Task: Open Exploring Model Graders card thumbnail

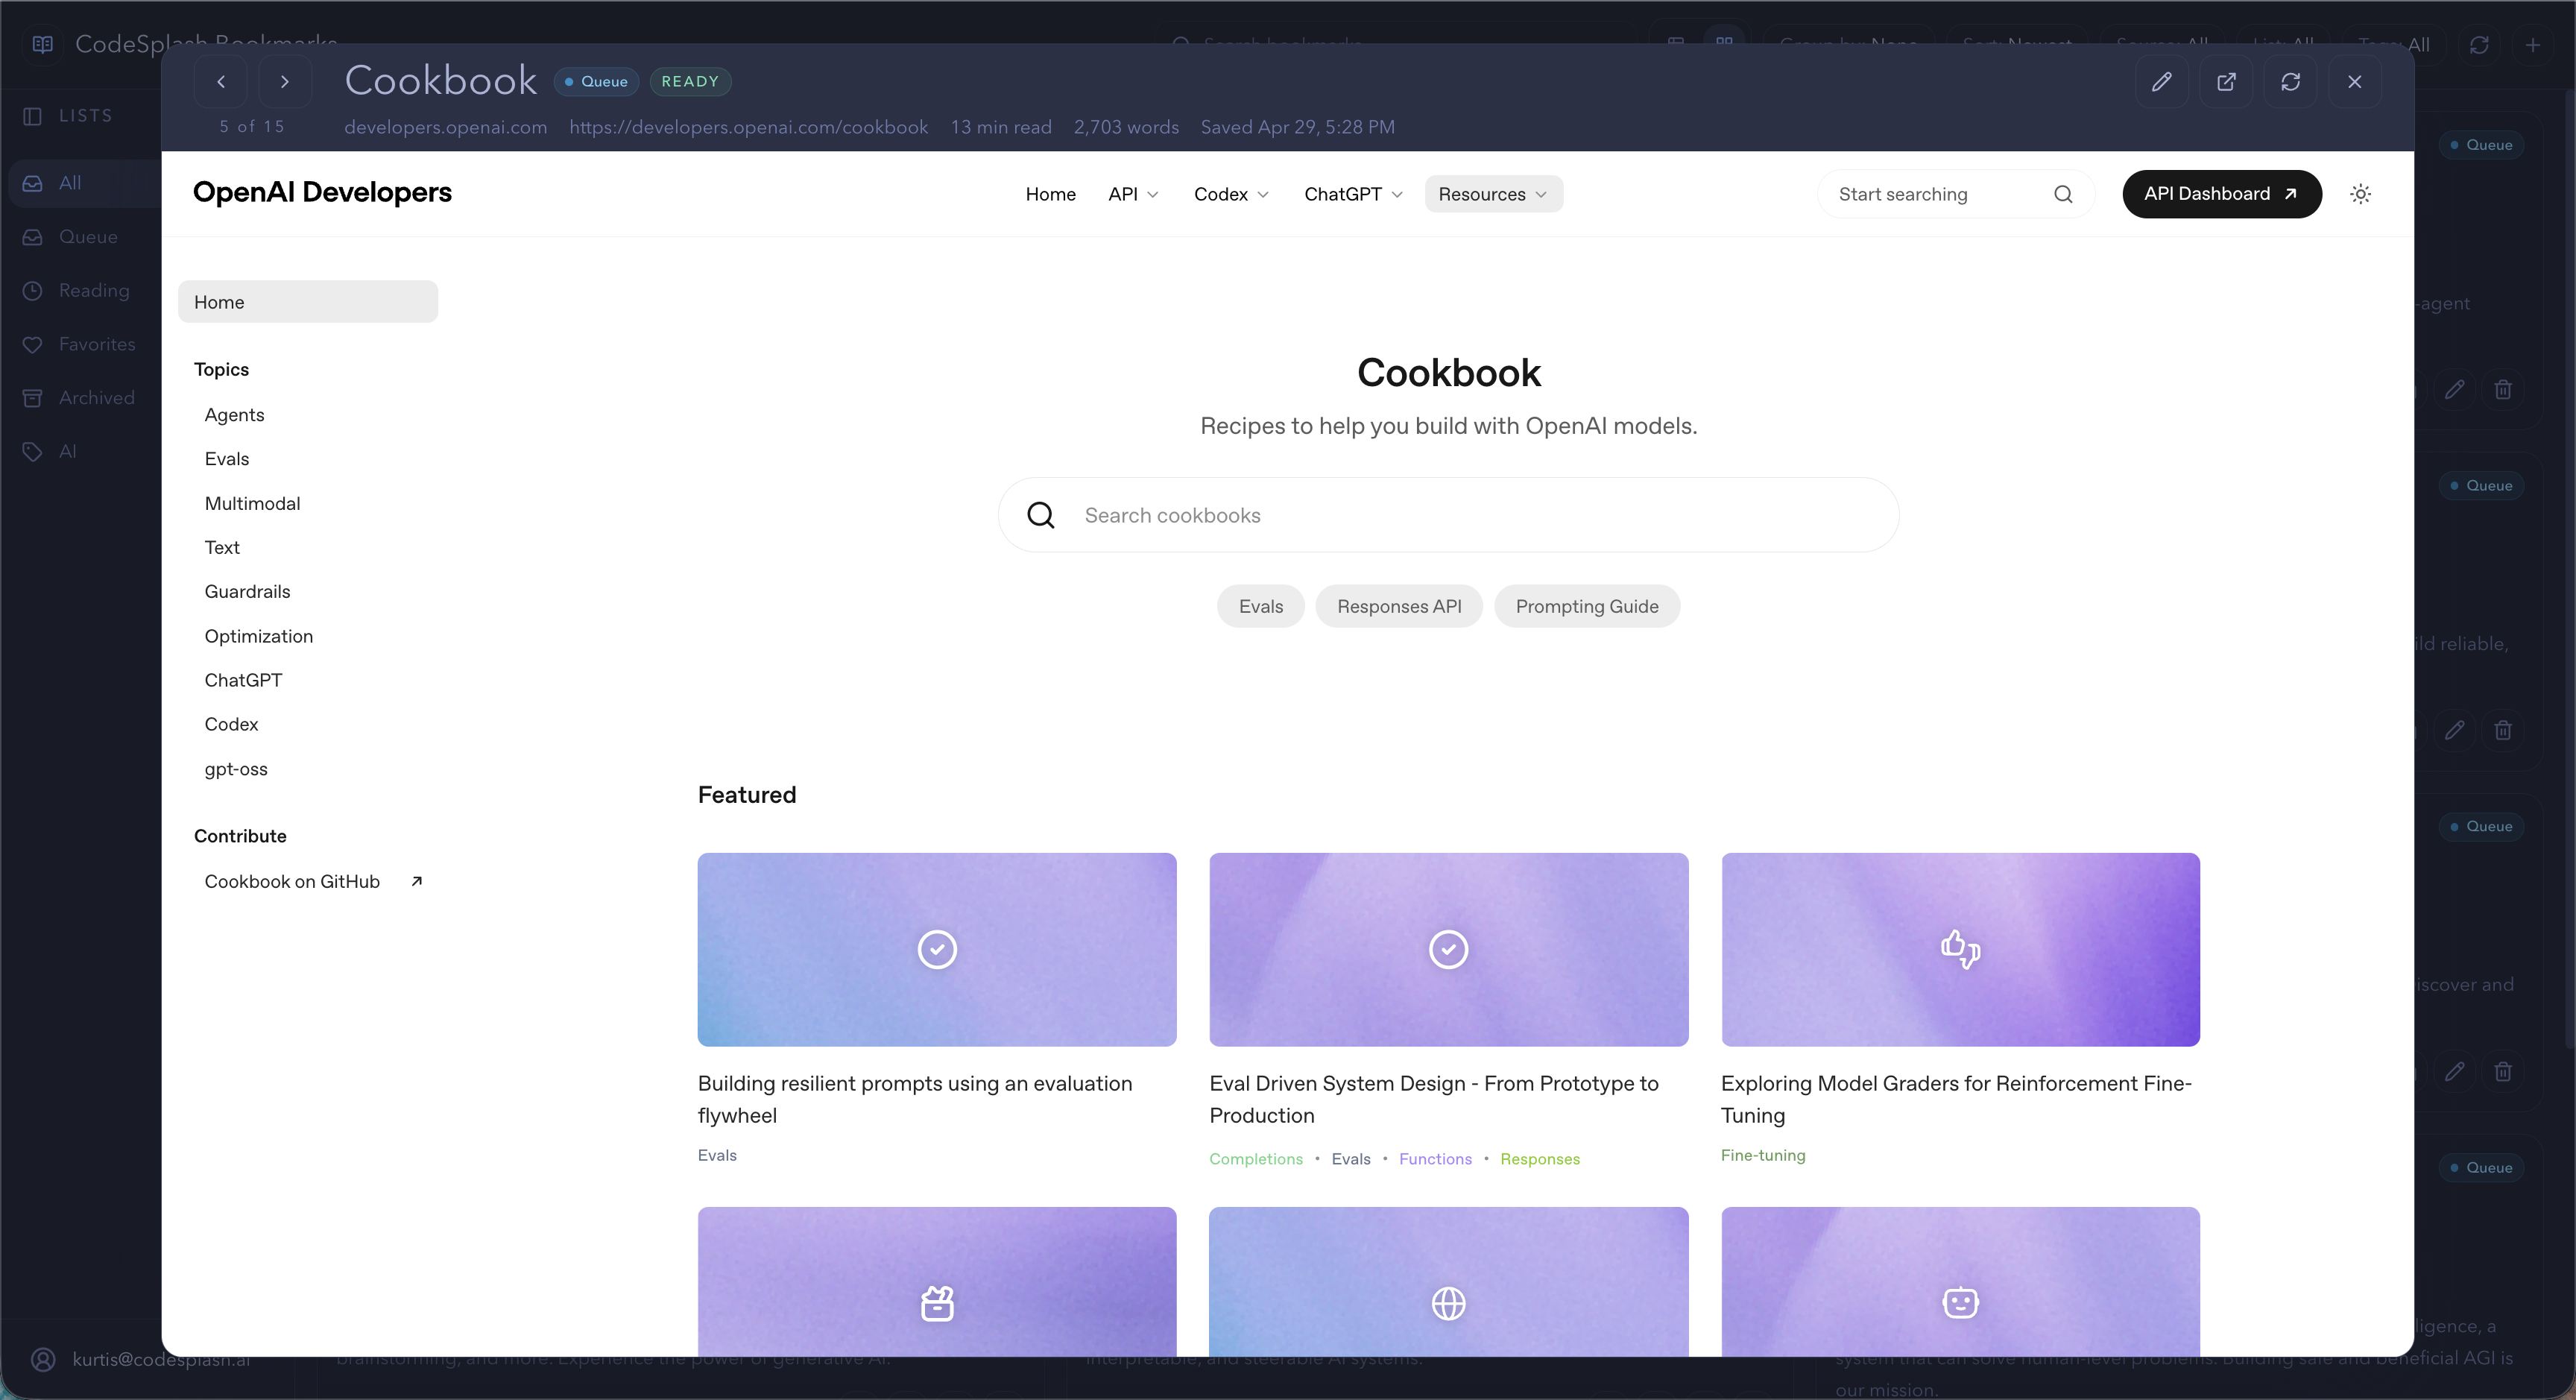Action: coord(1961,950)
